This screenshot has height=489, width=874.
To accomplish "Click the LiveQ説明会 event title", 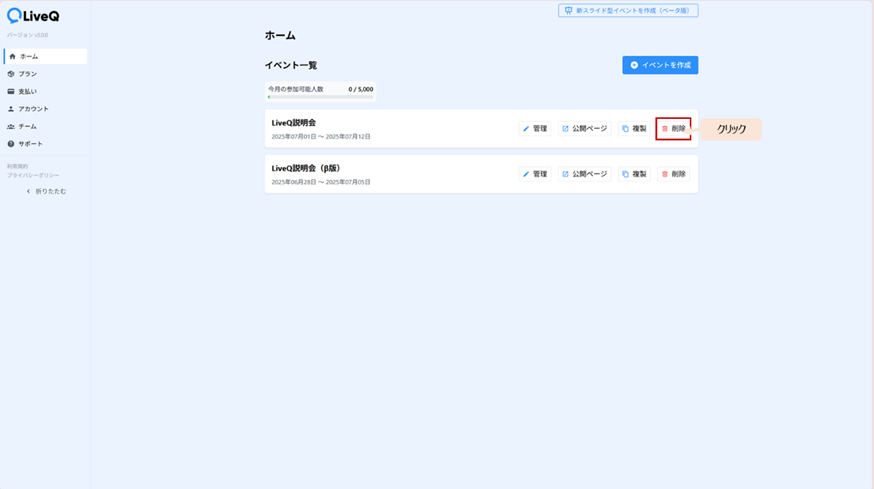I will (294, 123).
